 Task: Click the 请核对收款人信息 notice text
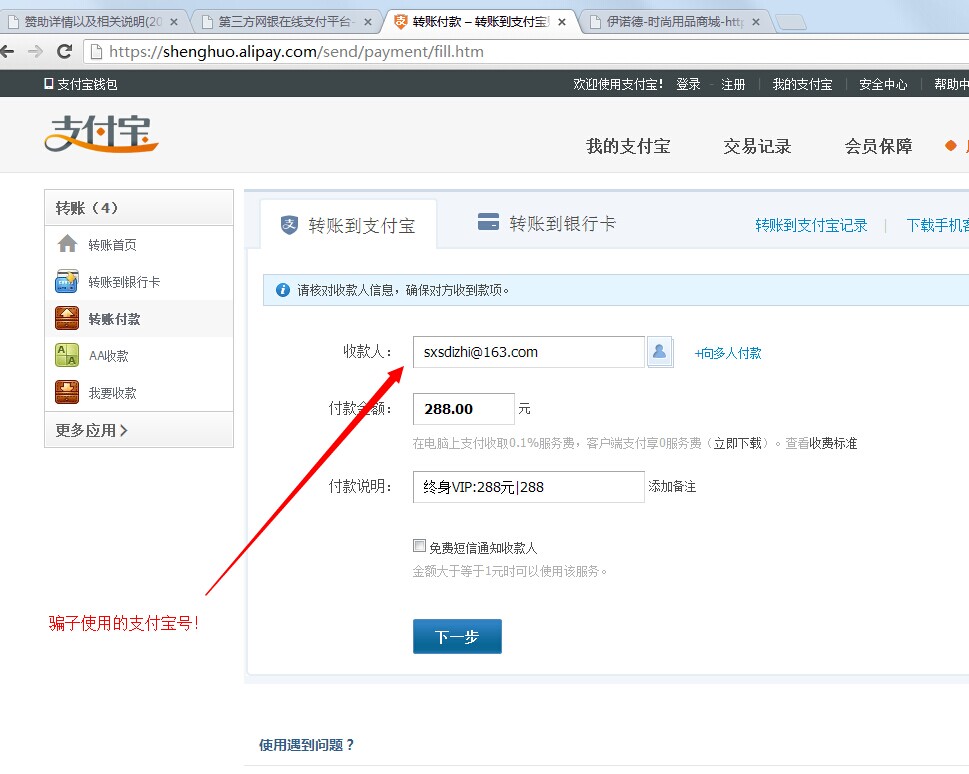(403, 290)
